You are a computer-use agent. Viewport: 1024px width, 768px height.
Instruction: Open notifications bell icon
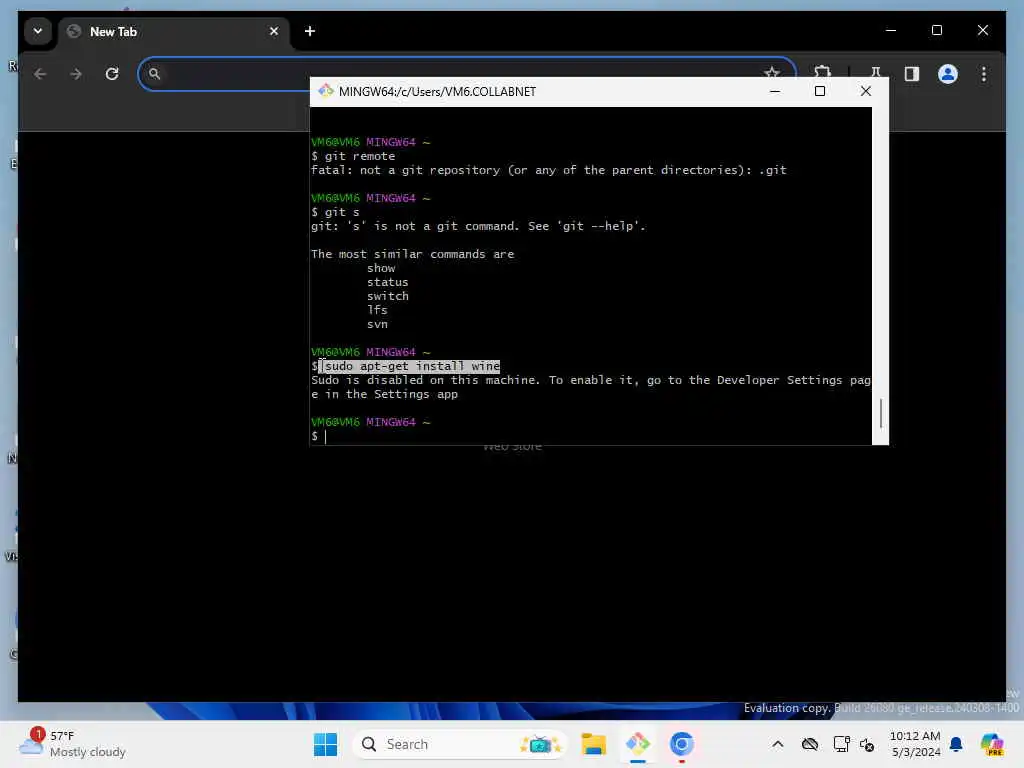click(956, 744)
